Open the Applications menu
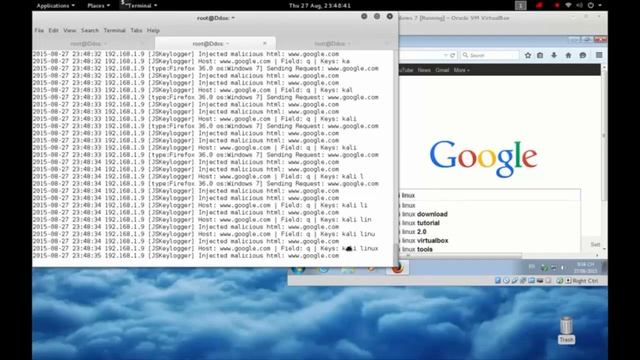Image resolution: width=640 pixels, height=360 pixels. pyautogui.click(x=55, y=6)
